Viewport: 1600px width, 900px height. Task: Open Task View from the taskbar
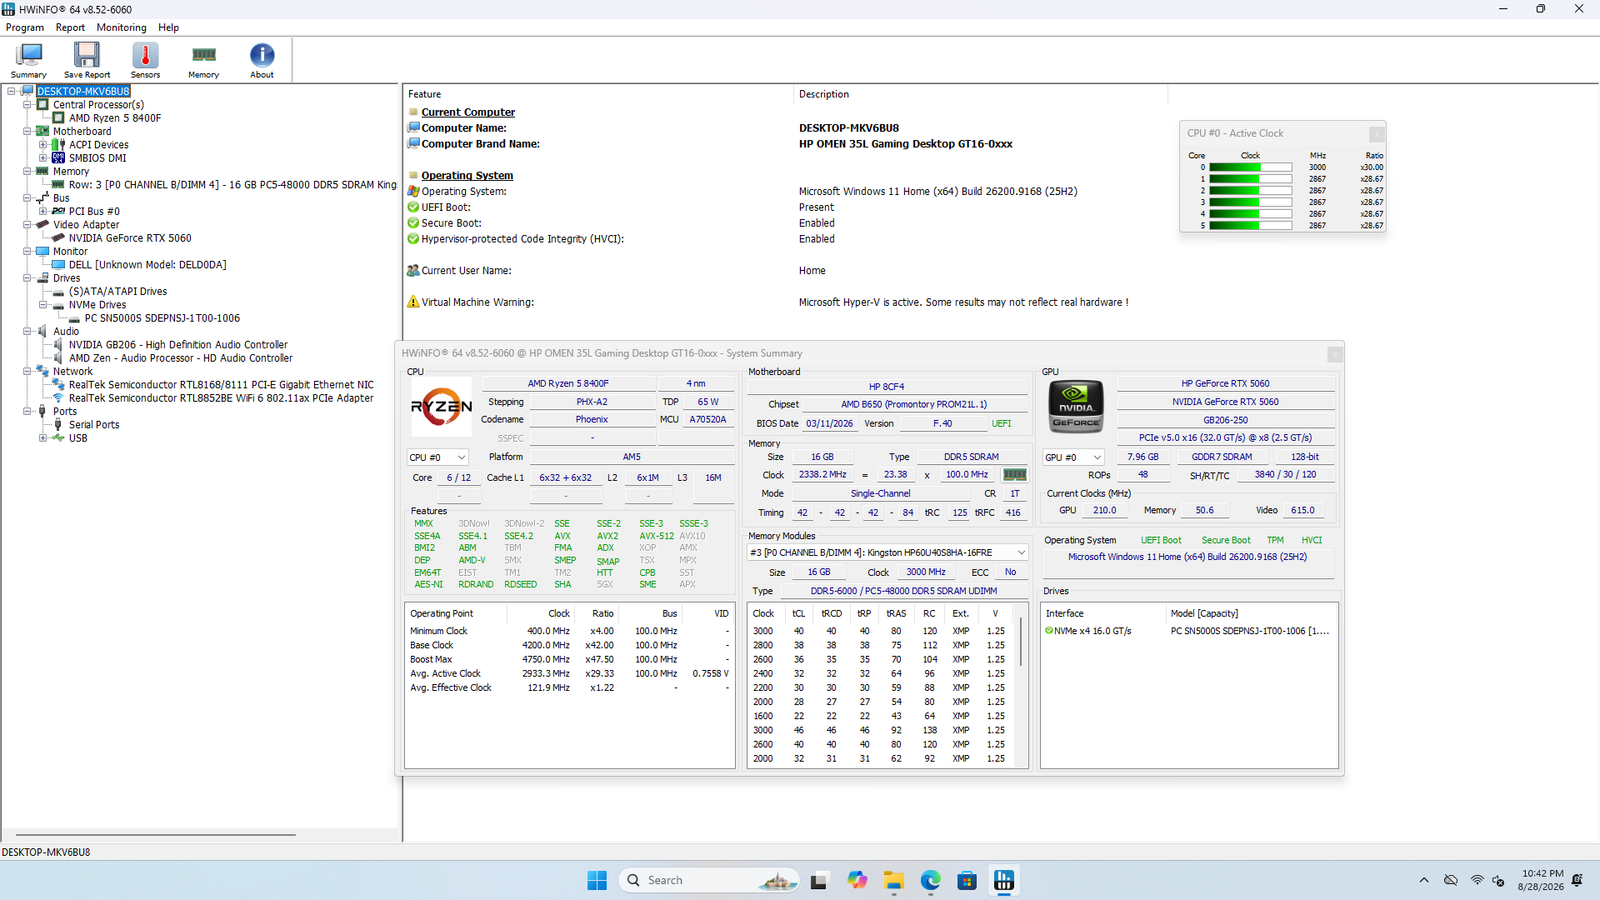tap(819, 880)
